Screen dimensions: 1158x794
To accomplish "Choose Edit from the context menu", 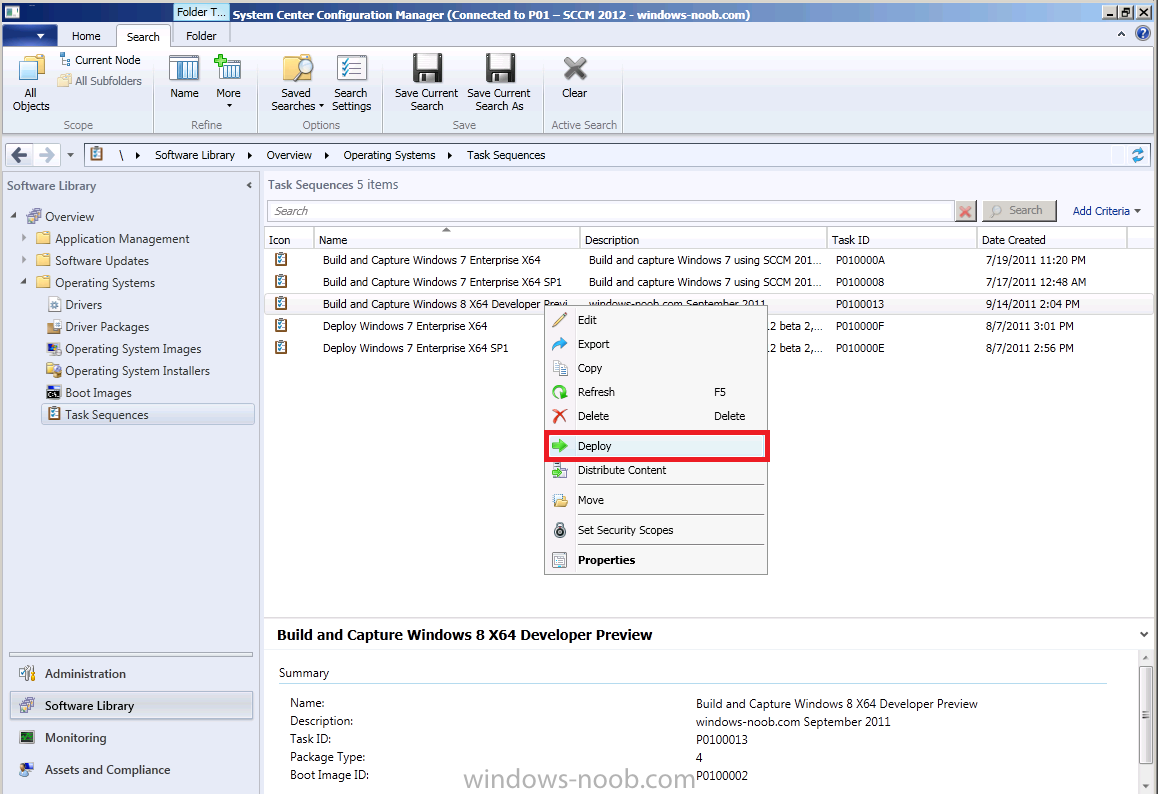I will (656, 320).
